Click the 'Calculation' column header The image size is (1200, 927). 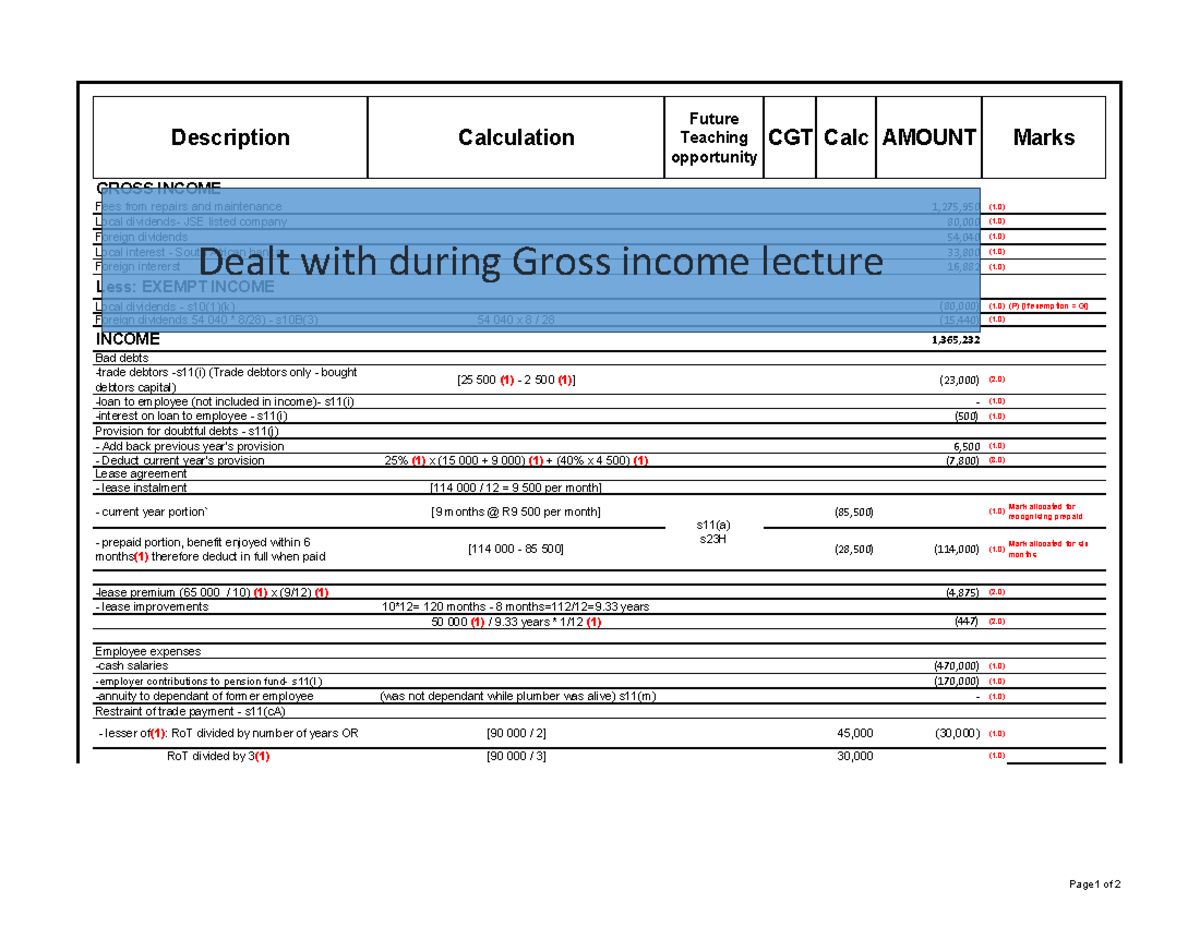[516, 138]
